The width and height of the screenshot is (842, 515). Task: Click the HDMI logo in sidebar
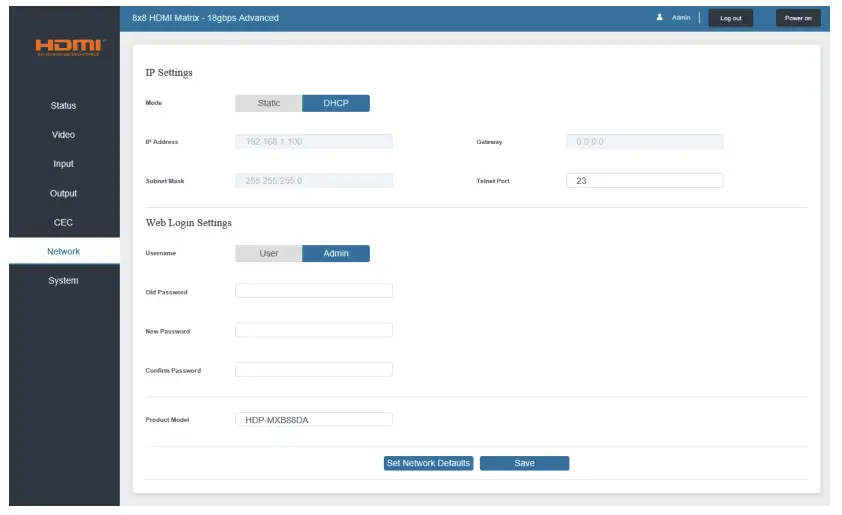tap(70, 47)
